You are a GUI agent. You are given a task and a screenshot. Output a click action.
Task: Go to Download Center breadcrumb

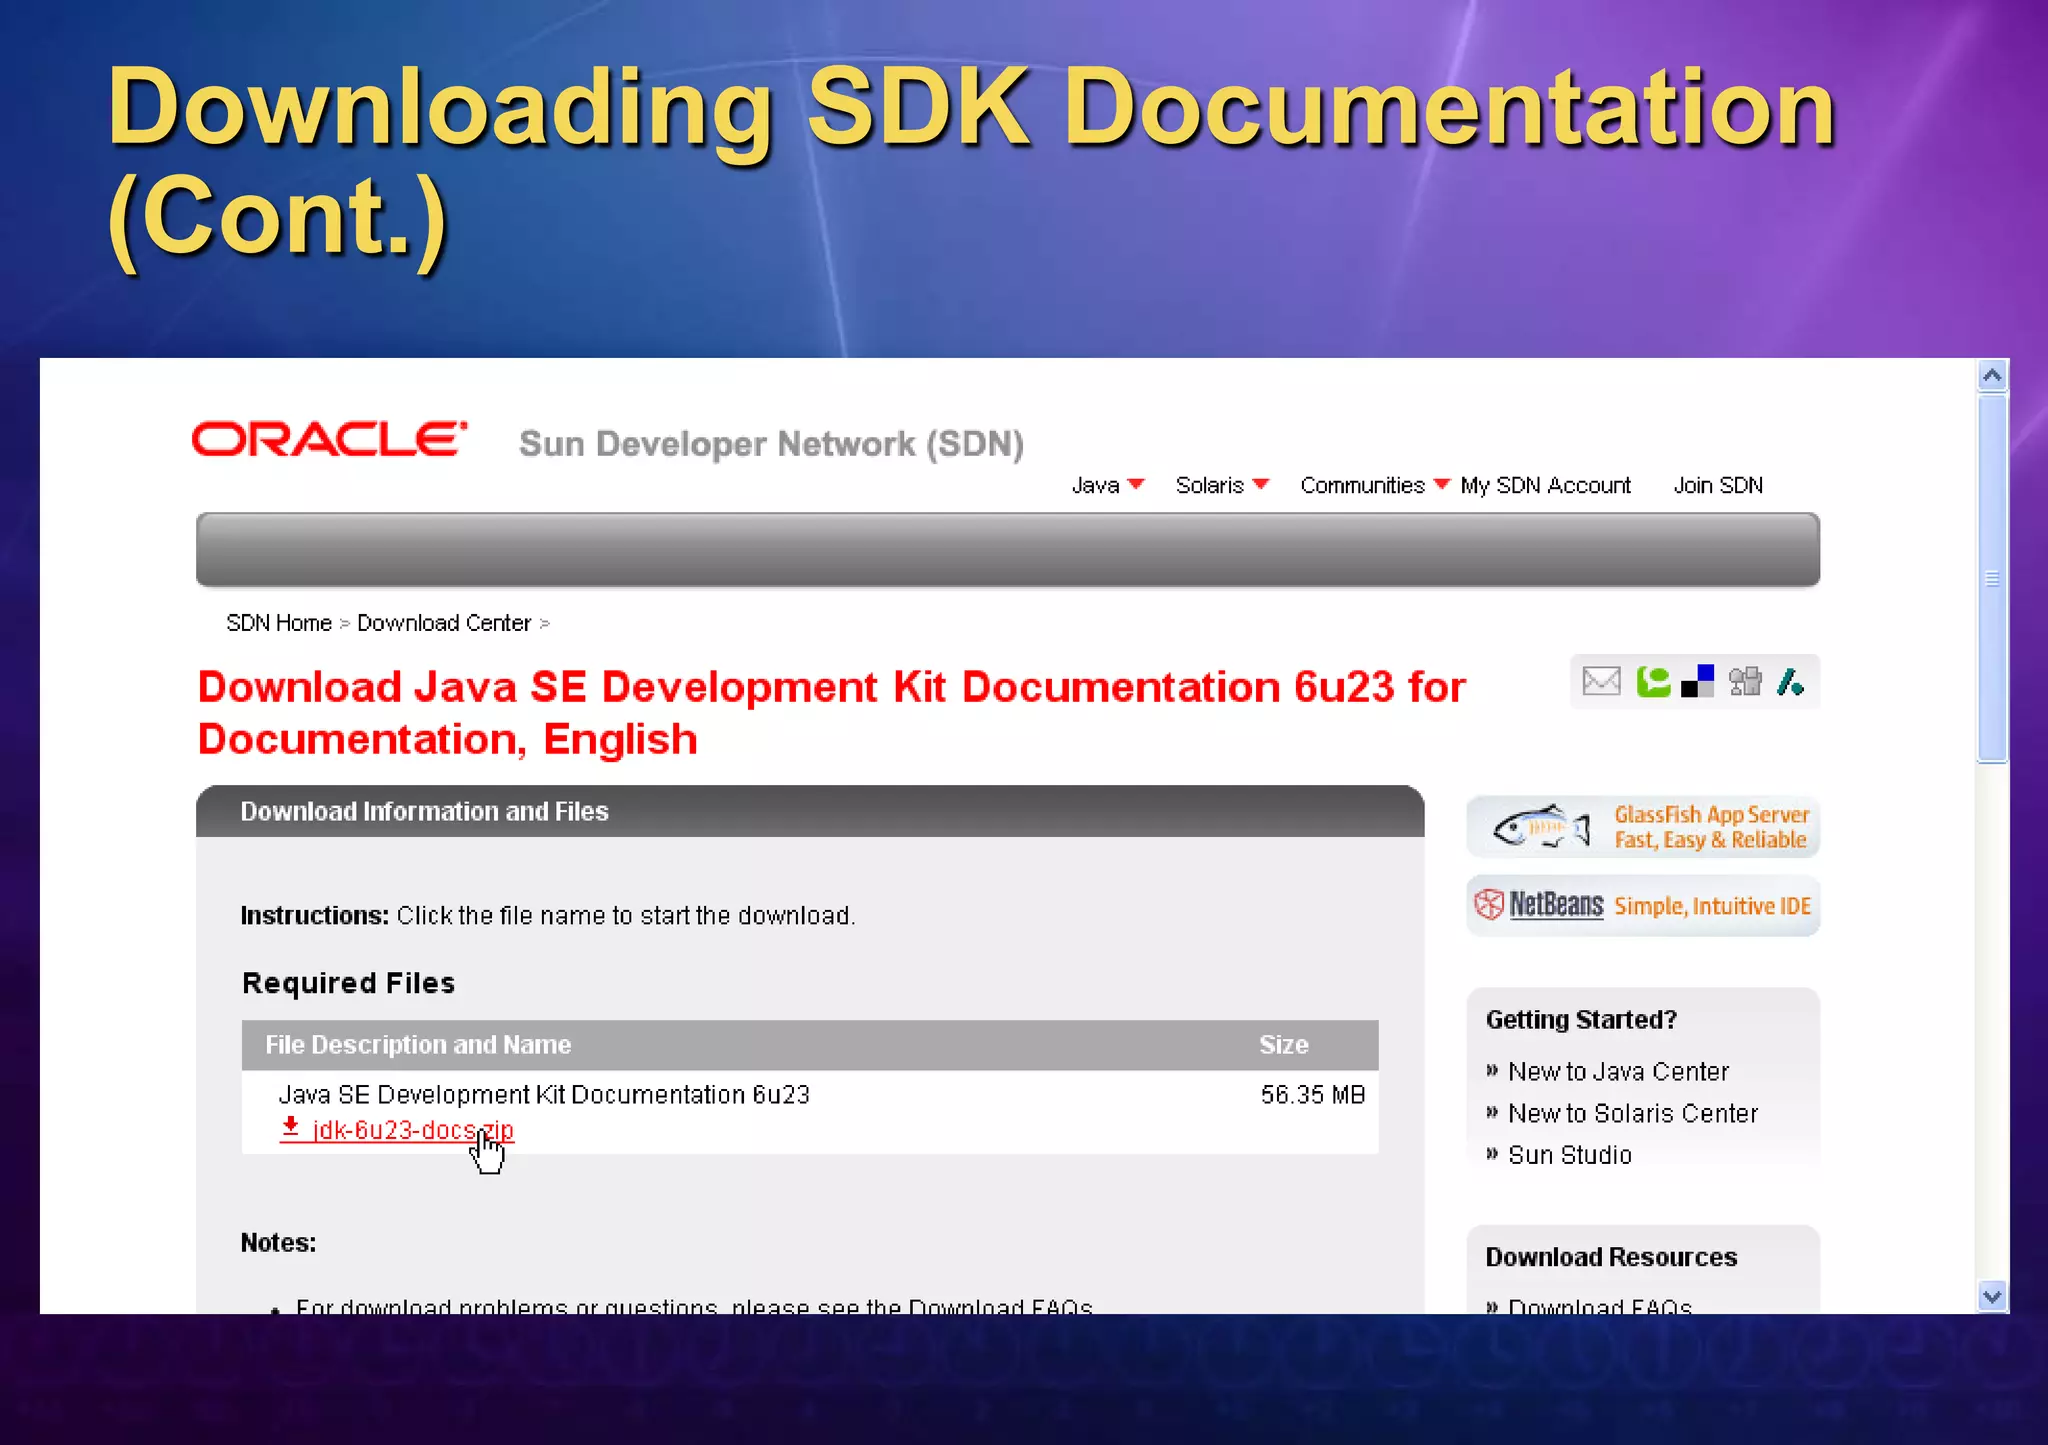pos(444,623)
